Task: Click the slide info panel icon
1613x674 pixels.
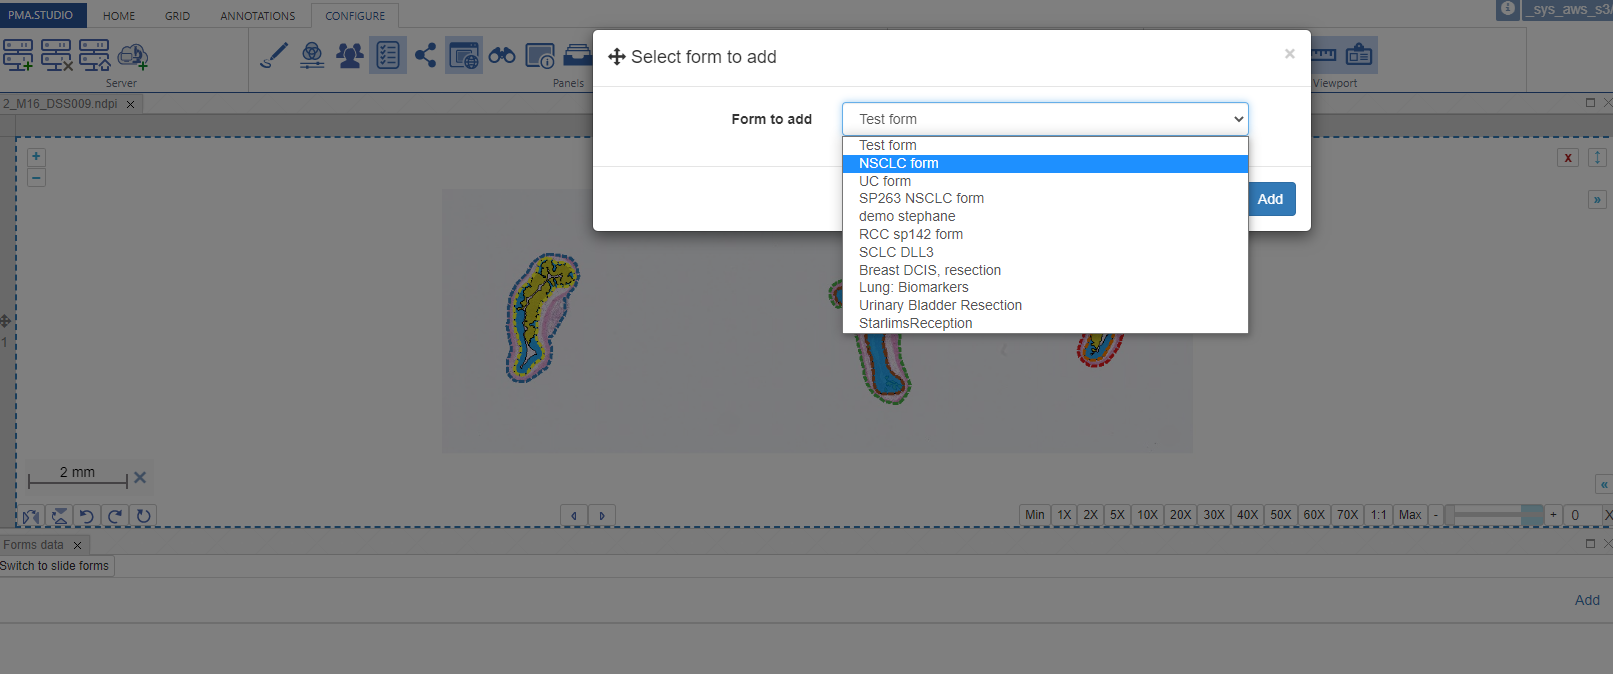Action: click(540, 56)
